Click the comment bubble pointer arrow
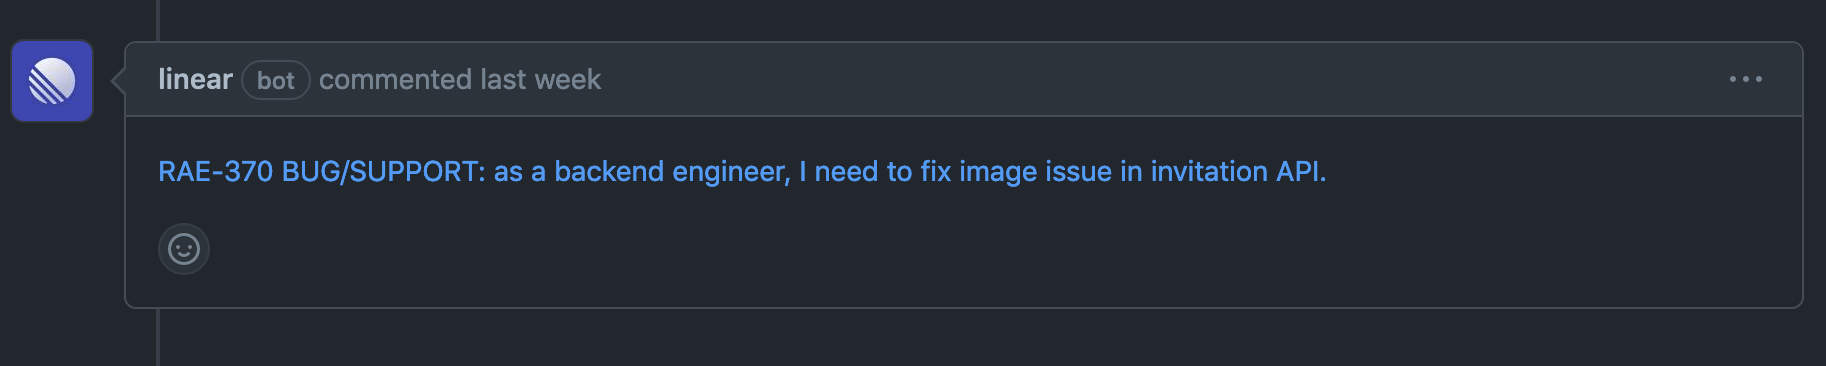Viewport: 1826px width, 366px height. 118,80
